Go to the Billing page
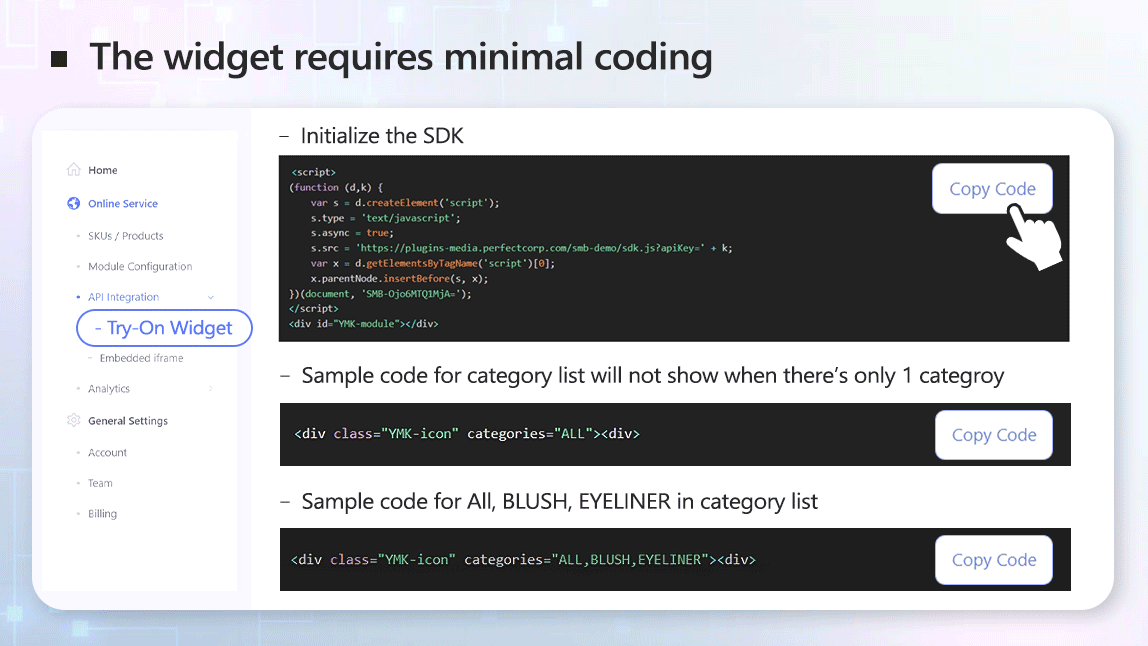Screen dimensions: 1148x646 tap(102, 514)
